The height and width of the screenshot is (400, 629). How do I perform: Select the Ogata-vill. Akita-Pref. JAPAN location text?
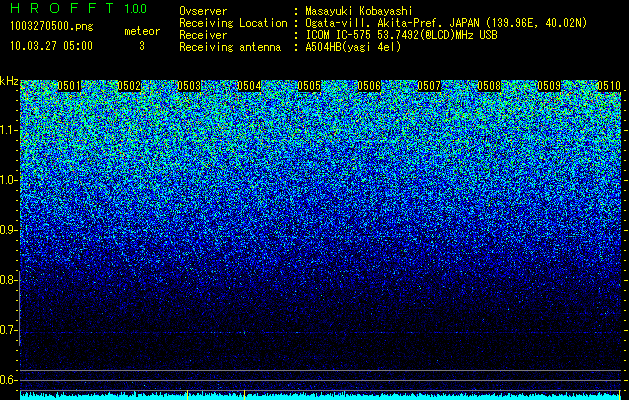446,23
